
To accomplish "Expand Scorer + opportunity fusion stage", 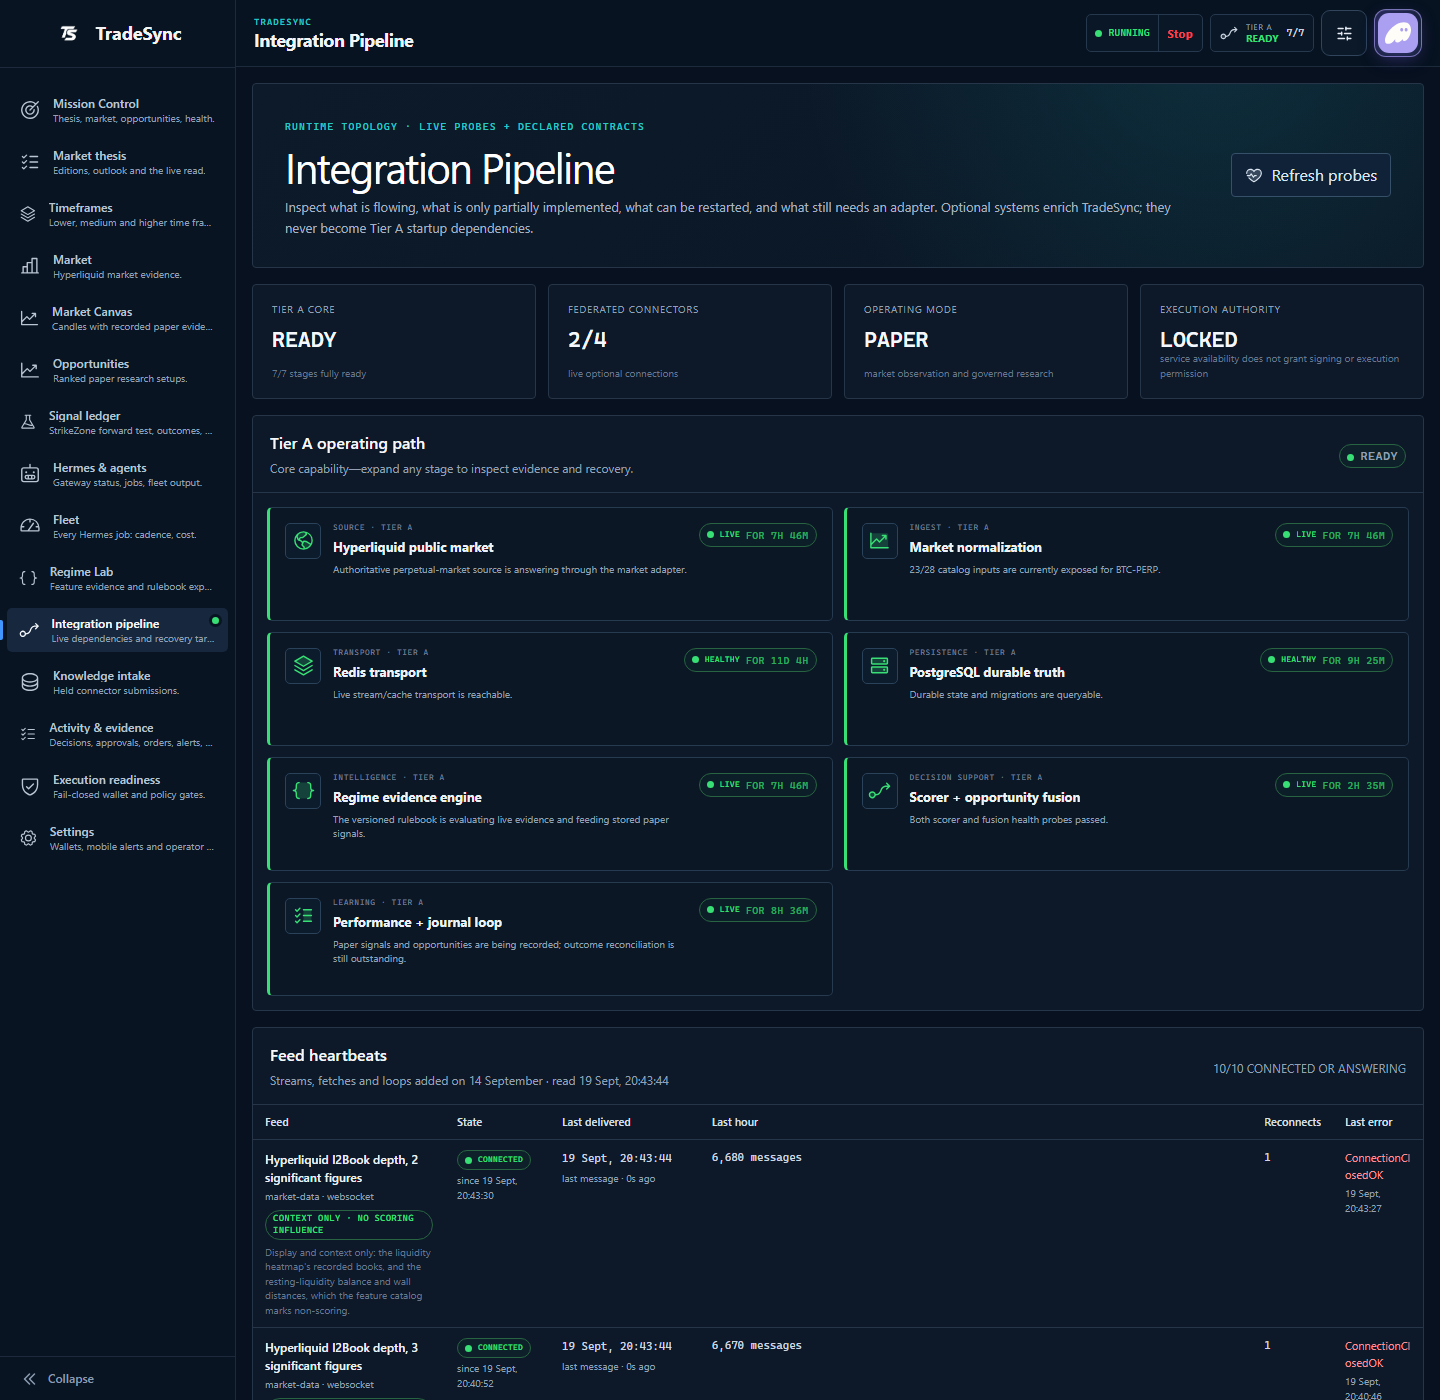I will (x=1126, y=814).
